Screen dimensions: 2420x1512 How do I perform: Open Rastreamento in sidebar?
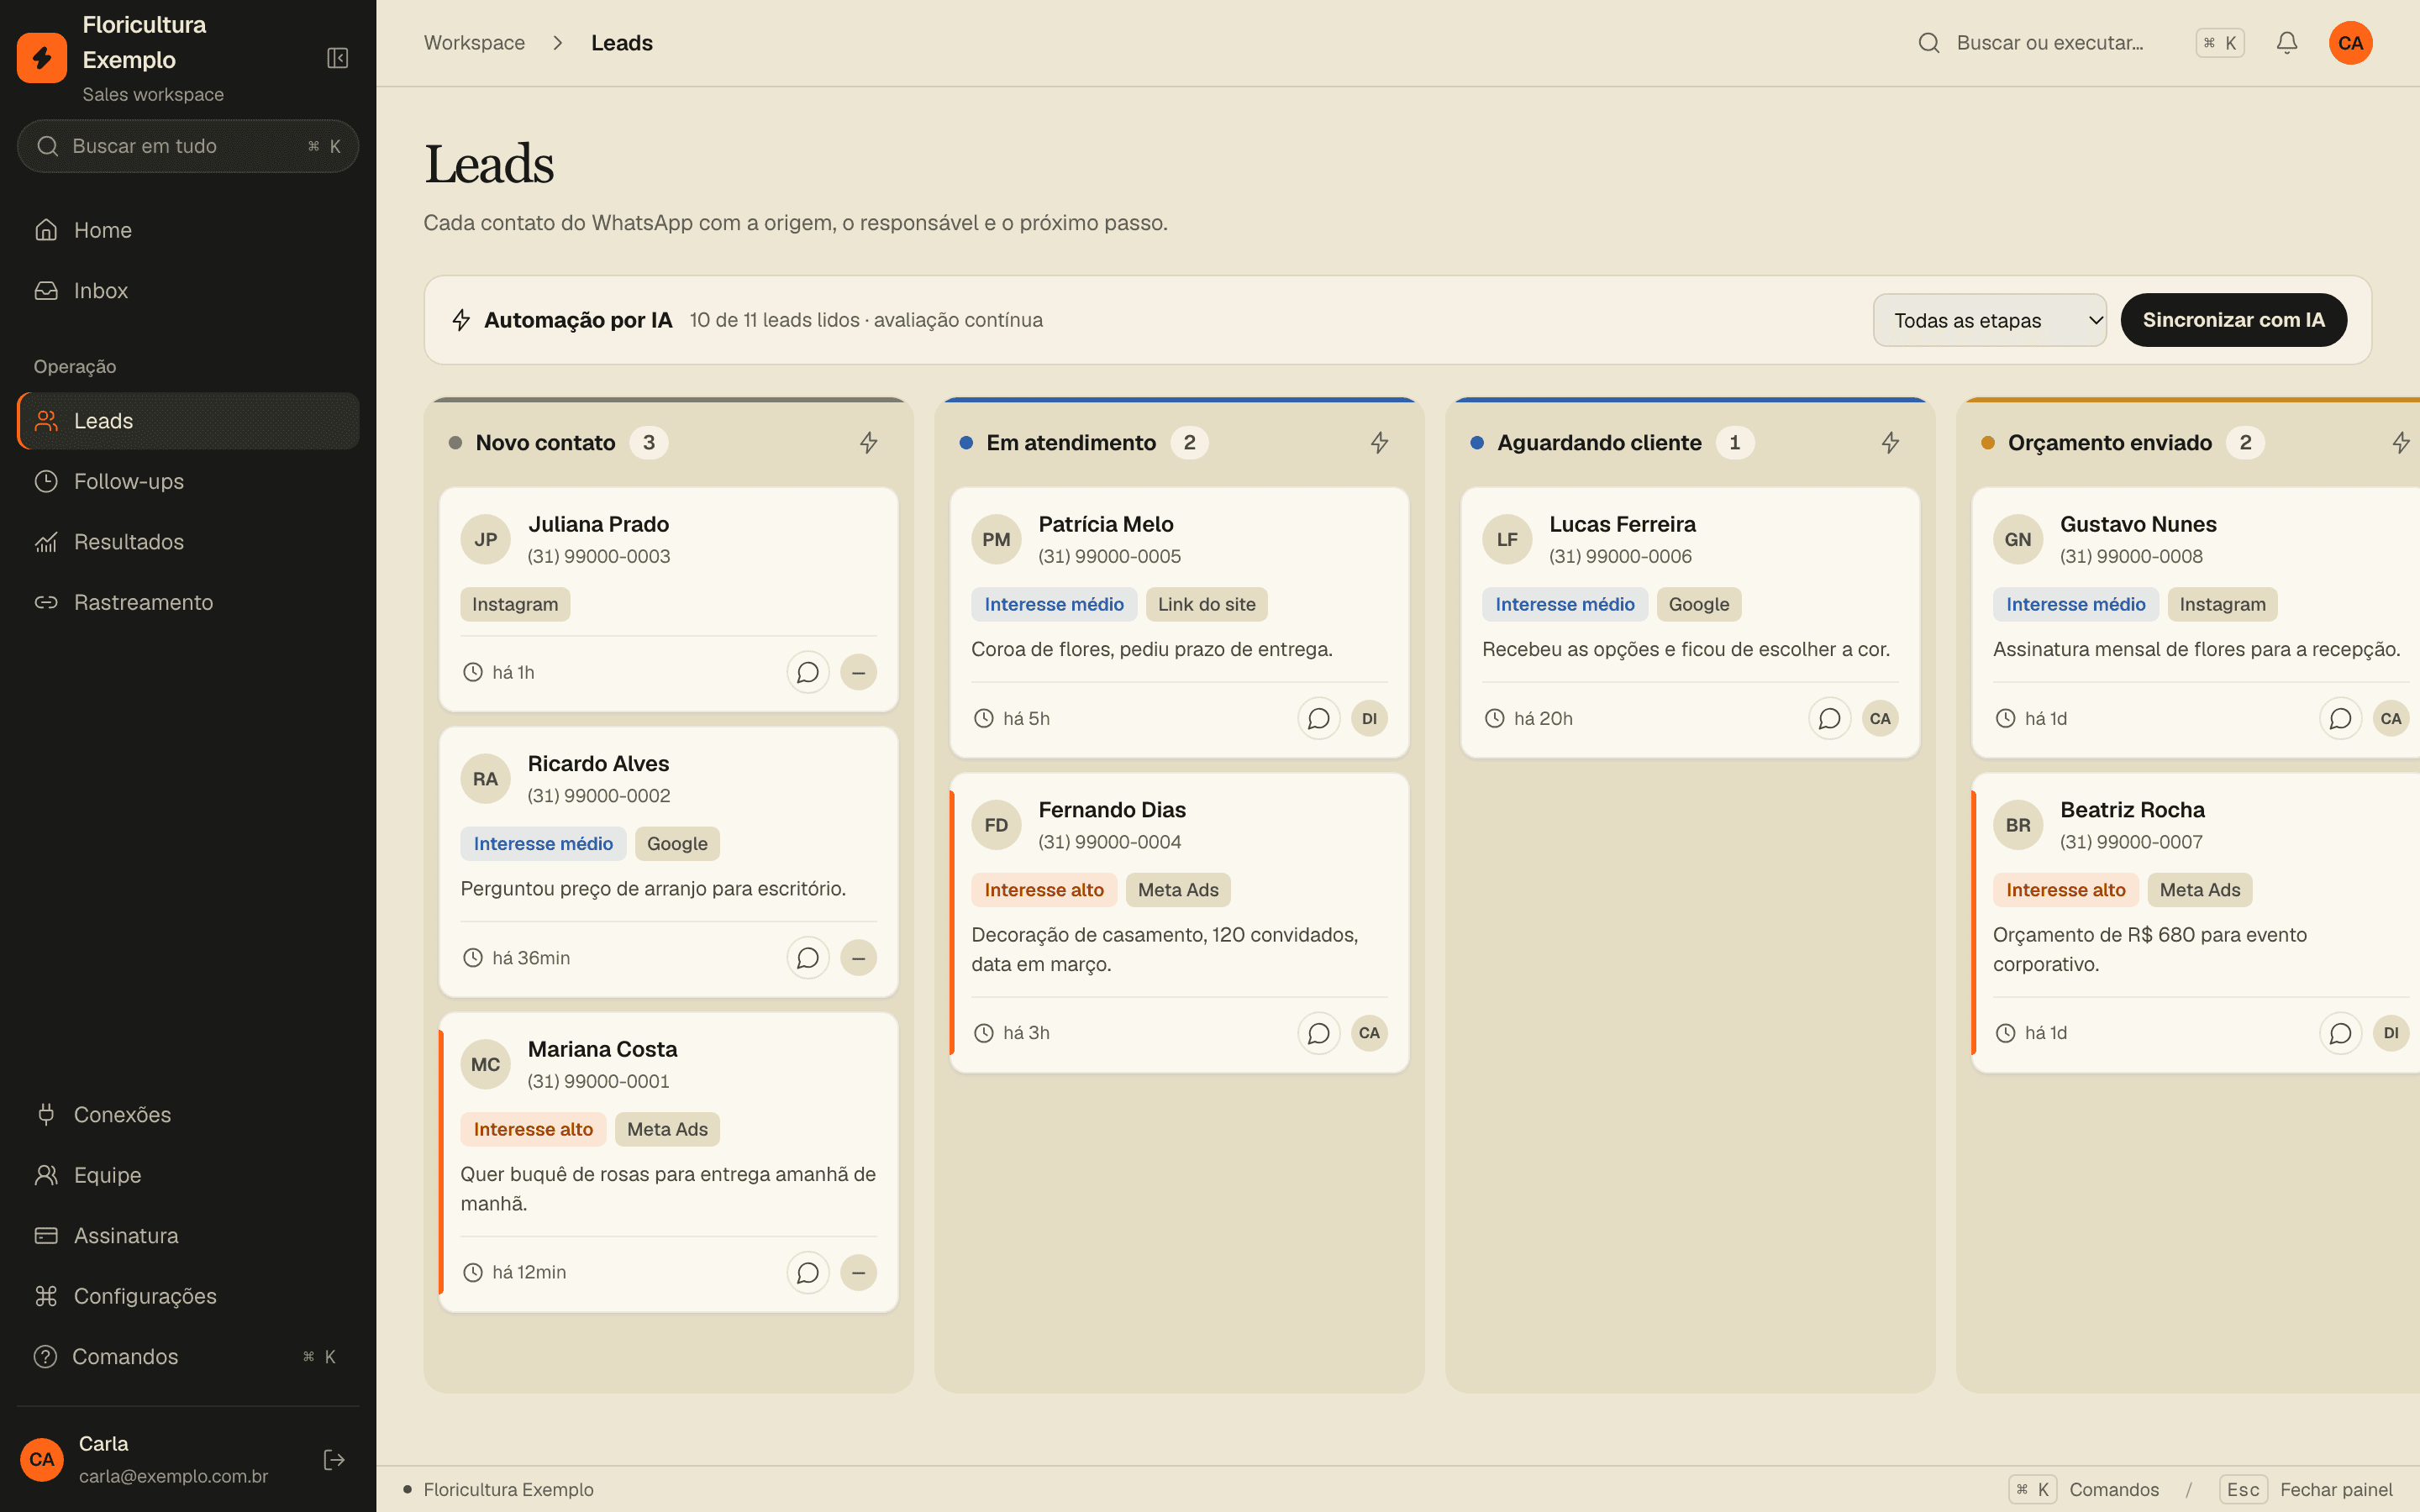[x=188, y=602]
